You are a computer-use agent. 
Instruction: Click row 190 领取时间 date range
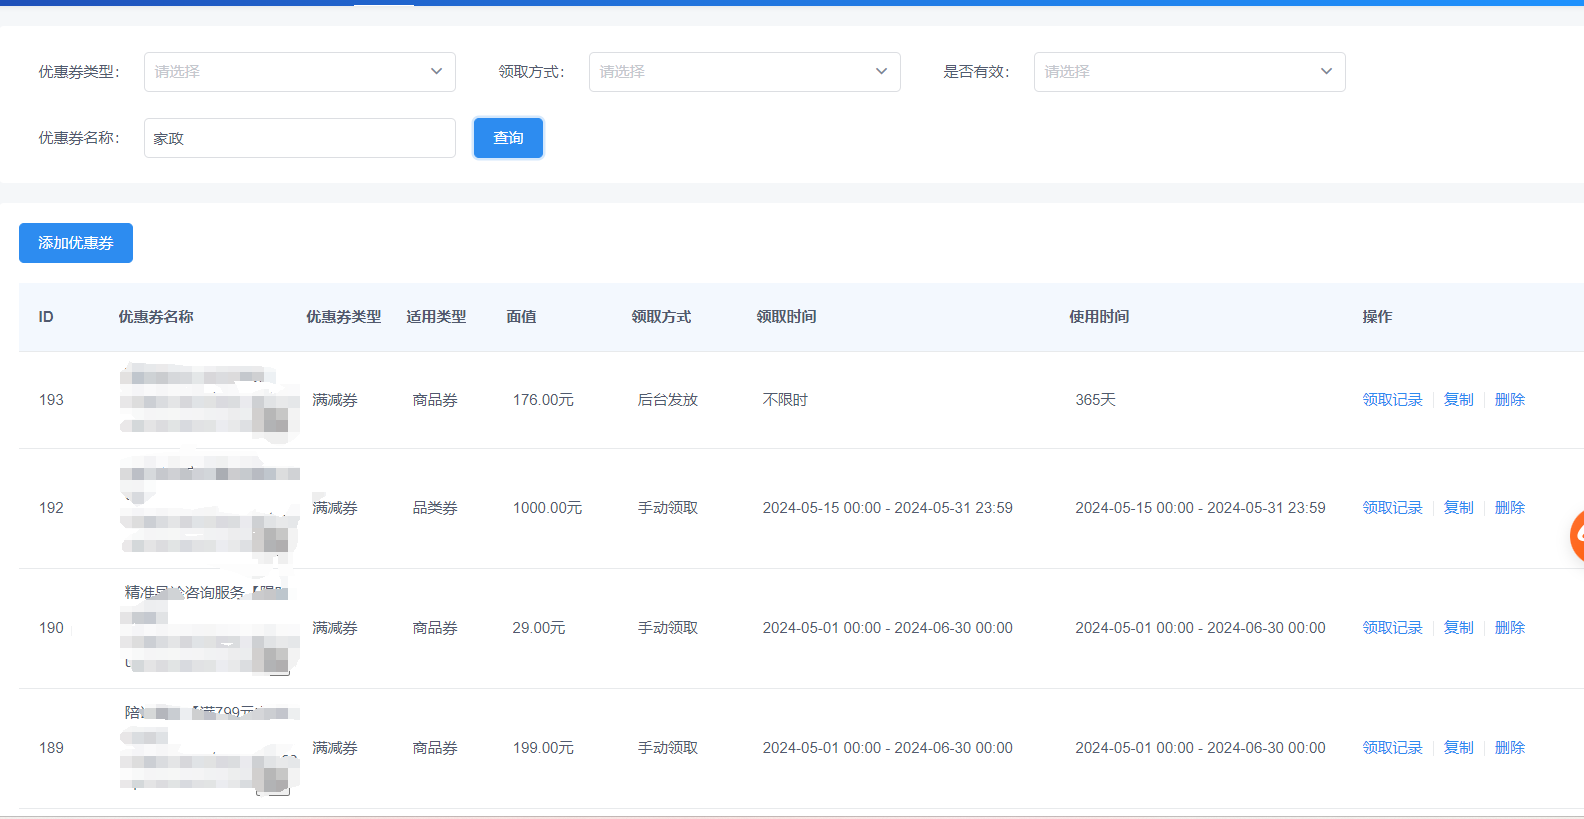[x=888, y=628]
